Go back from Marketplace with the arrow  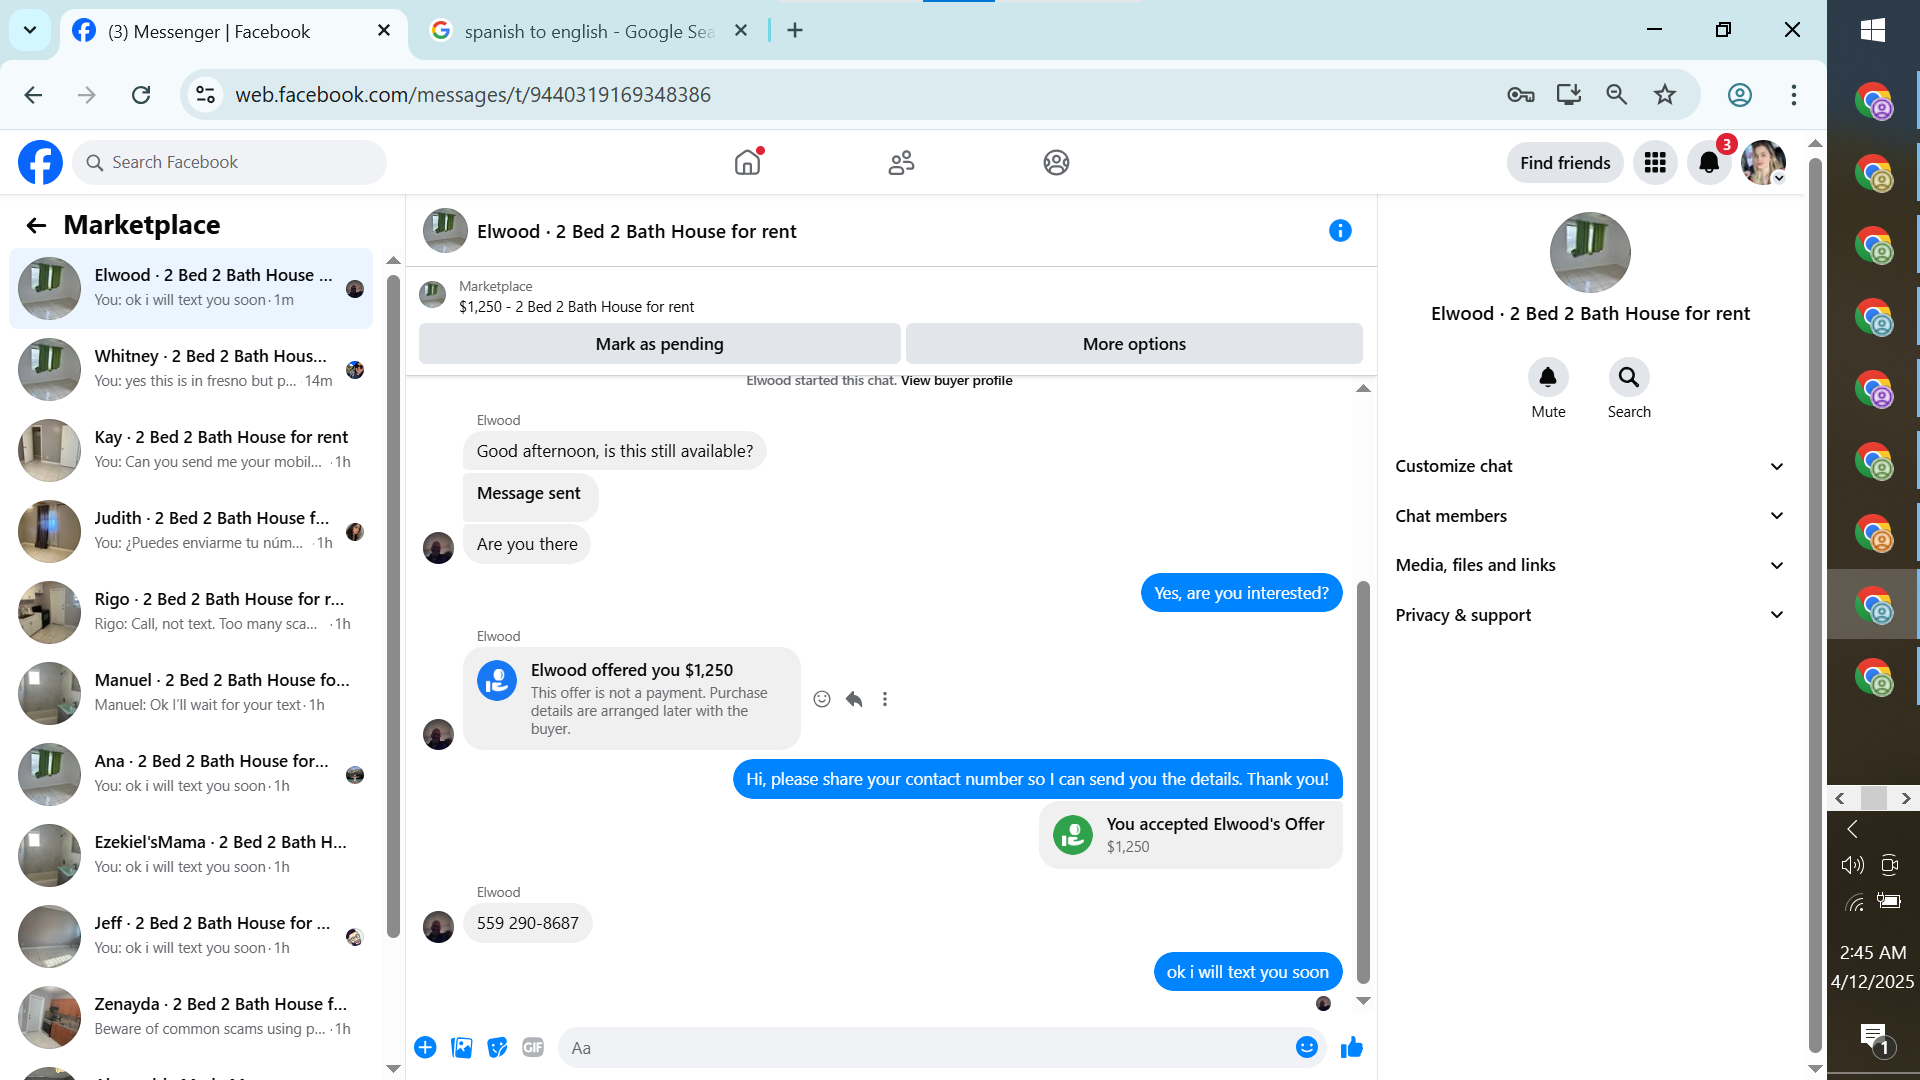coord(36,225)
